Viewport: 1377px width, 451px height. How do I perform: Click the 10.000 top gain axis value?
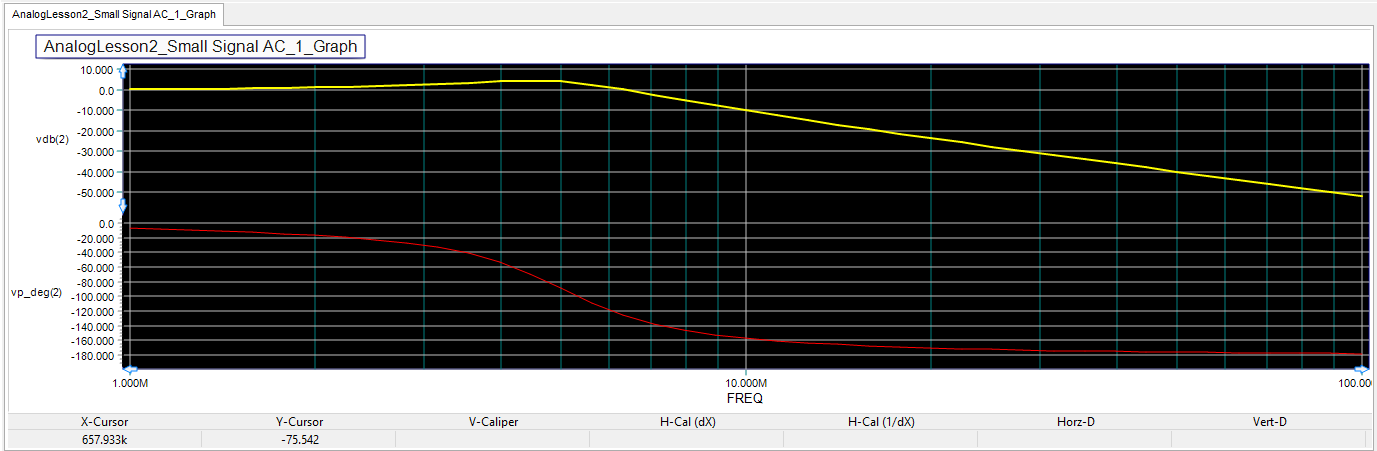tap(98, 70)
